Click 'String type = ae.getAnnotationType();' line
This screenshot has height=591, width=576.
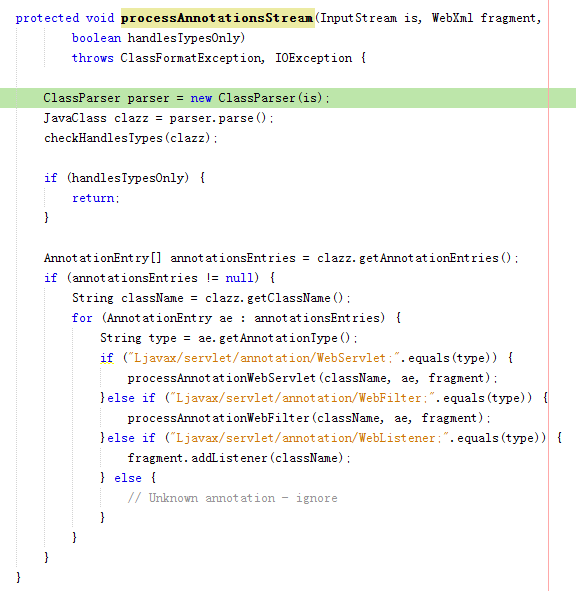tap(228, 338)
